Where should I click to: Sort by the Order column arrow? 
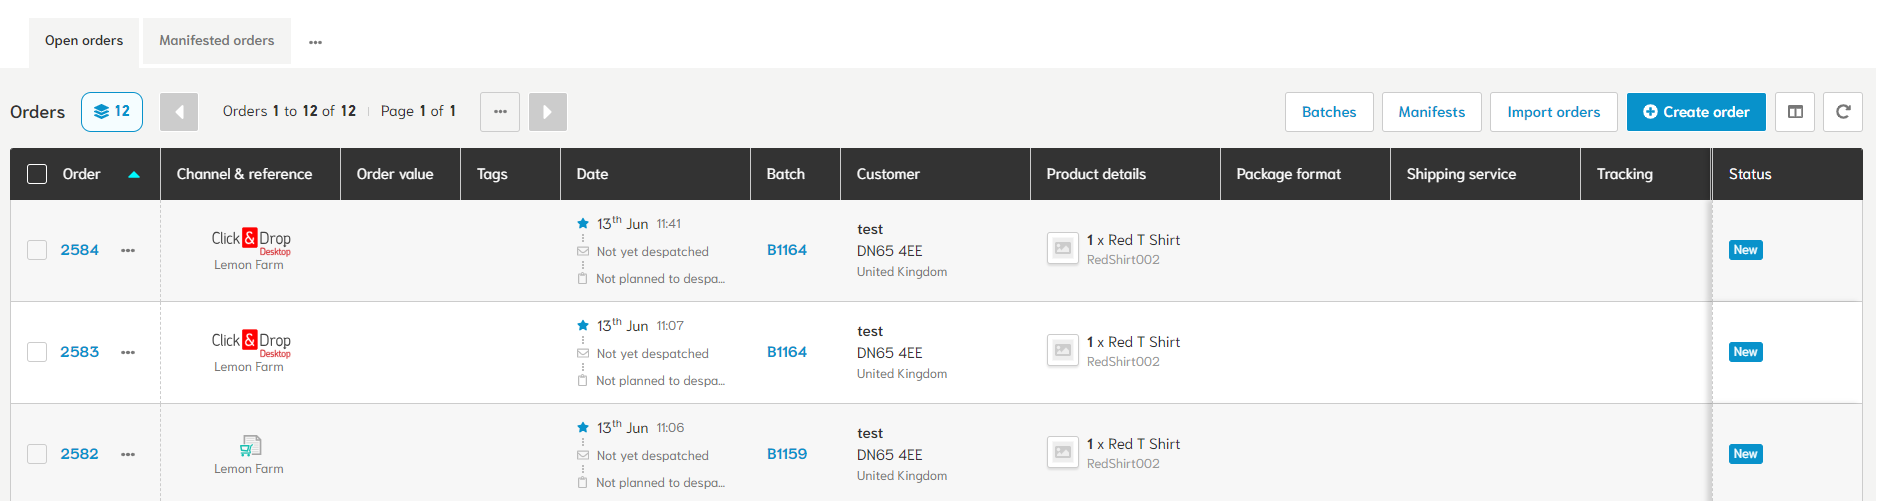point(134,175)
